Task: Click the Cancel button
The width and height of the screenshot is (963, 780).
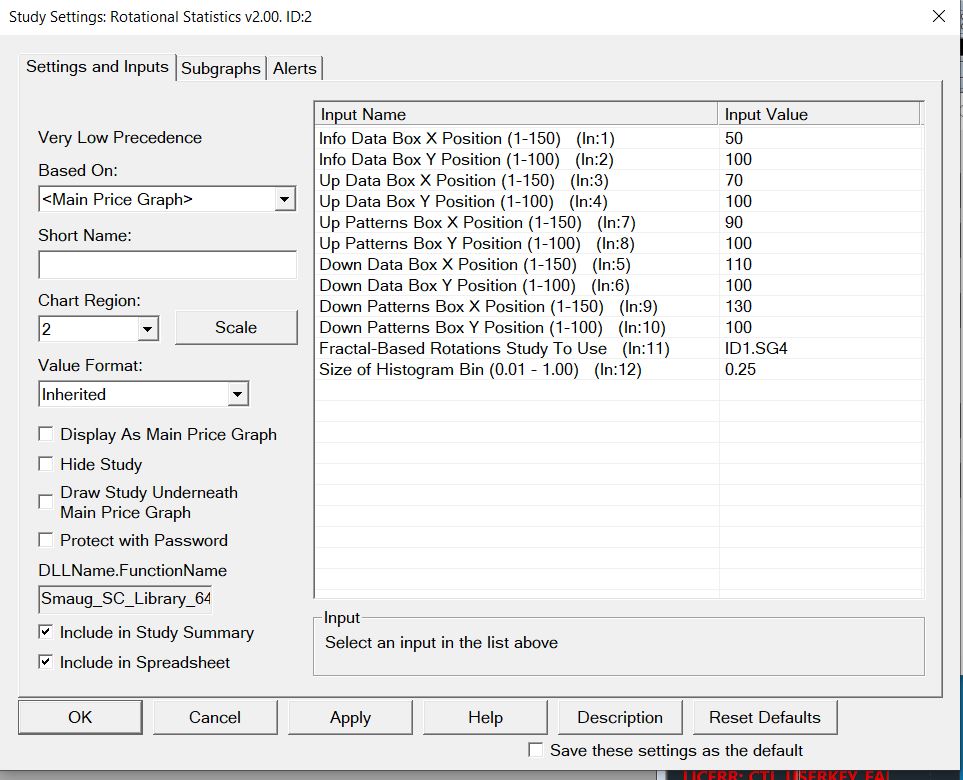Action: point(215,717)
